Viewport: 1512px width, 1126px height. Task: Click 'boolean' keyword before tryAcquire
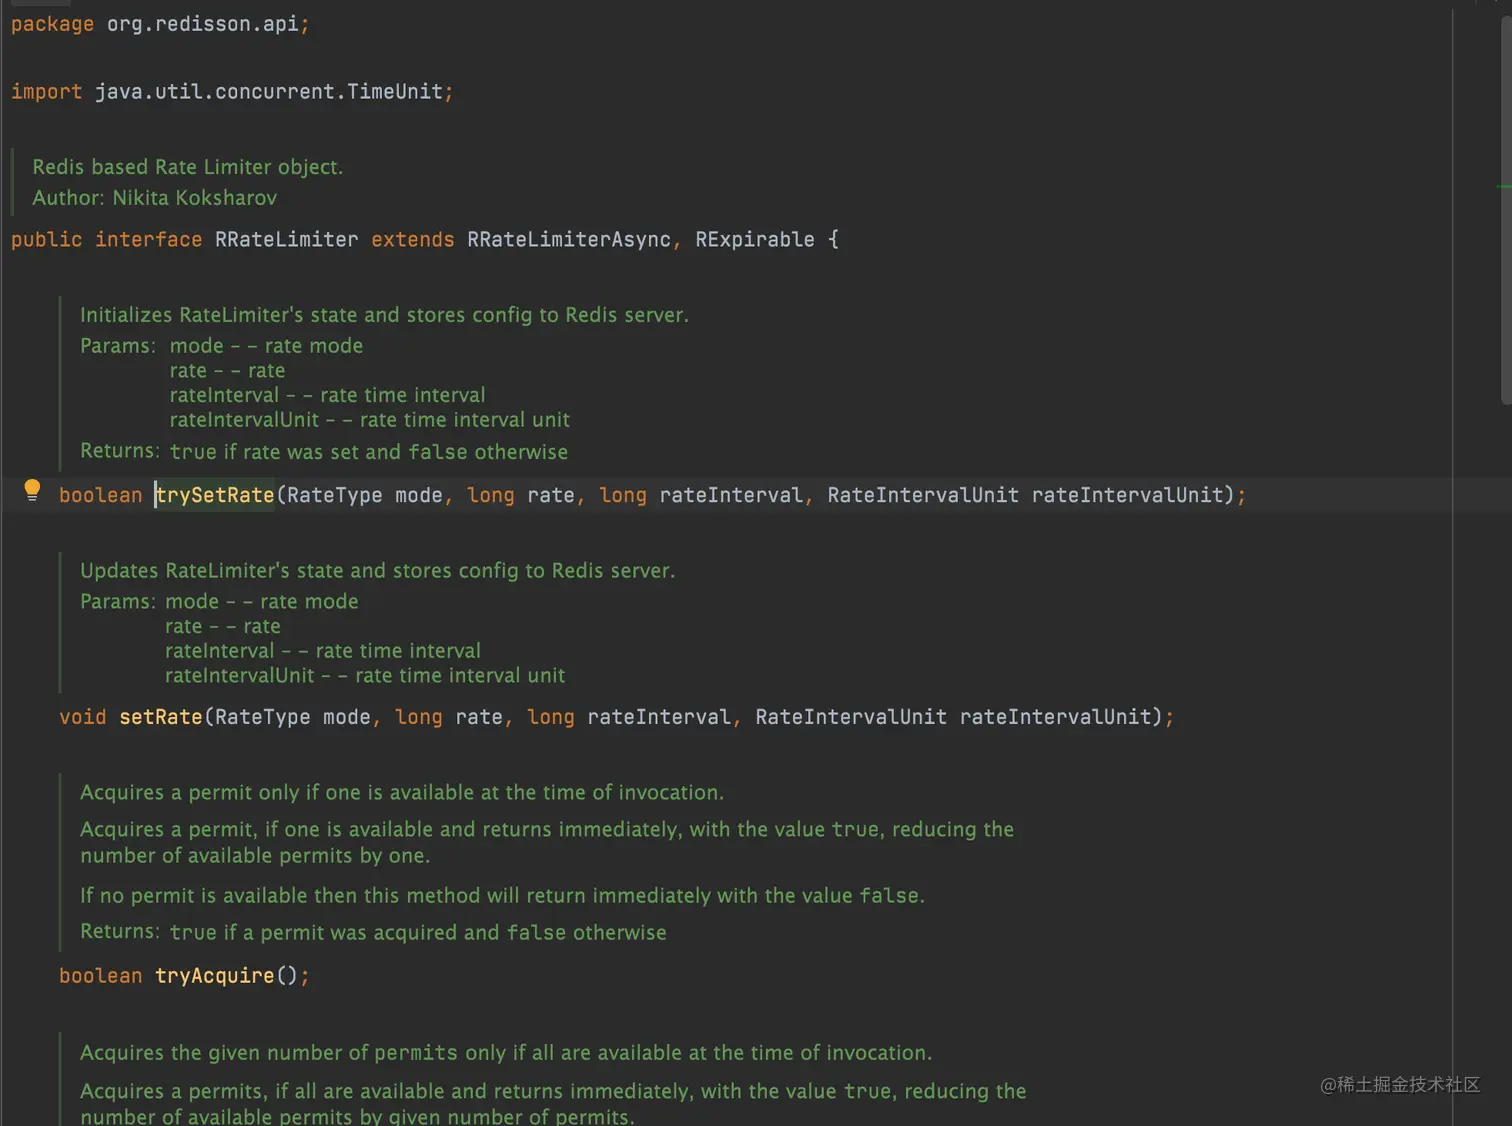[100, 976]
